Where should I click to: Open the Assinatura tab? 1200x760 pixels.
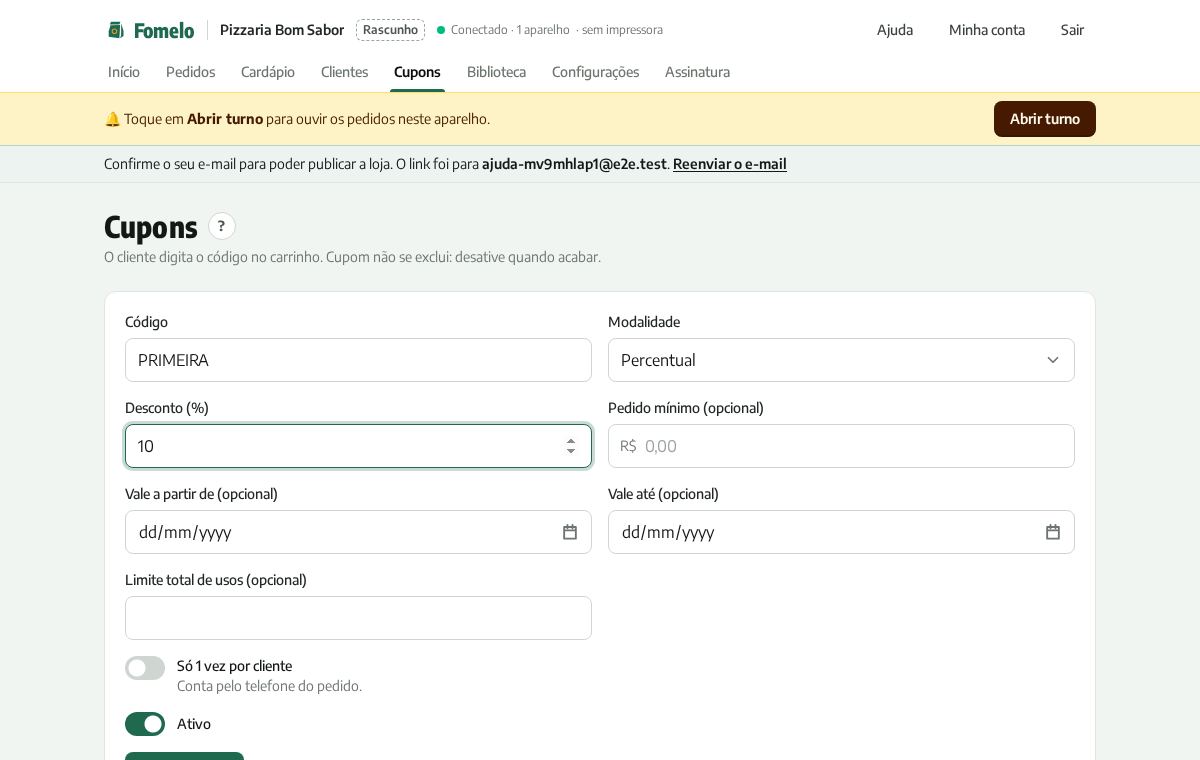click(x=697, y=72)
